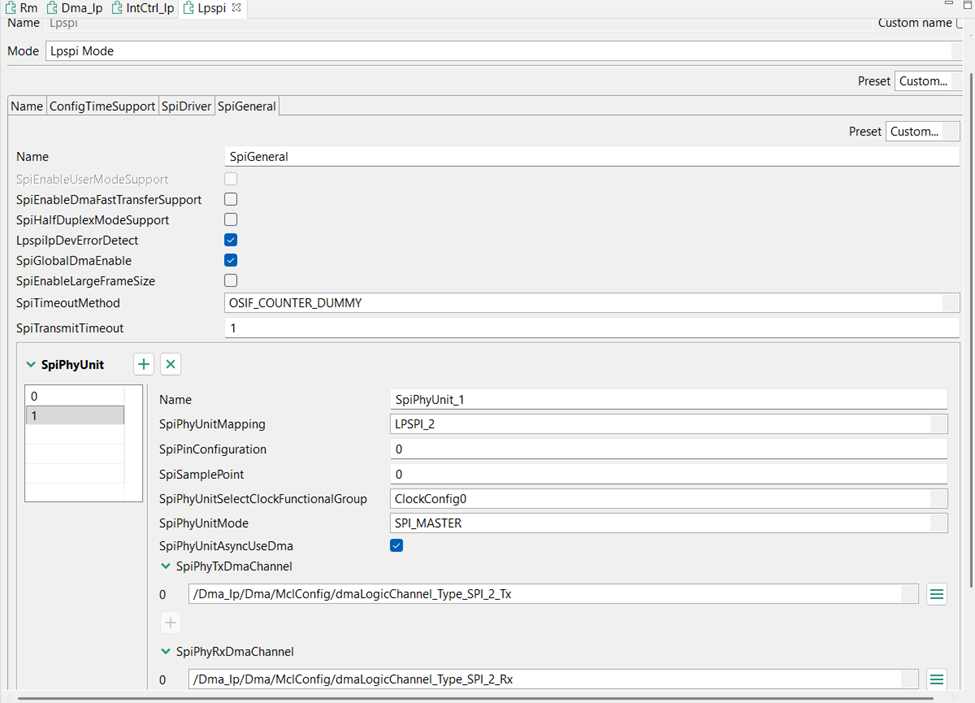The width and height of the screenshot is (975, 703).
Task: Uncheck LpspiIpDevErrorDetect
Action: coord(231,240)
